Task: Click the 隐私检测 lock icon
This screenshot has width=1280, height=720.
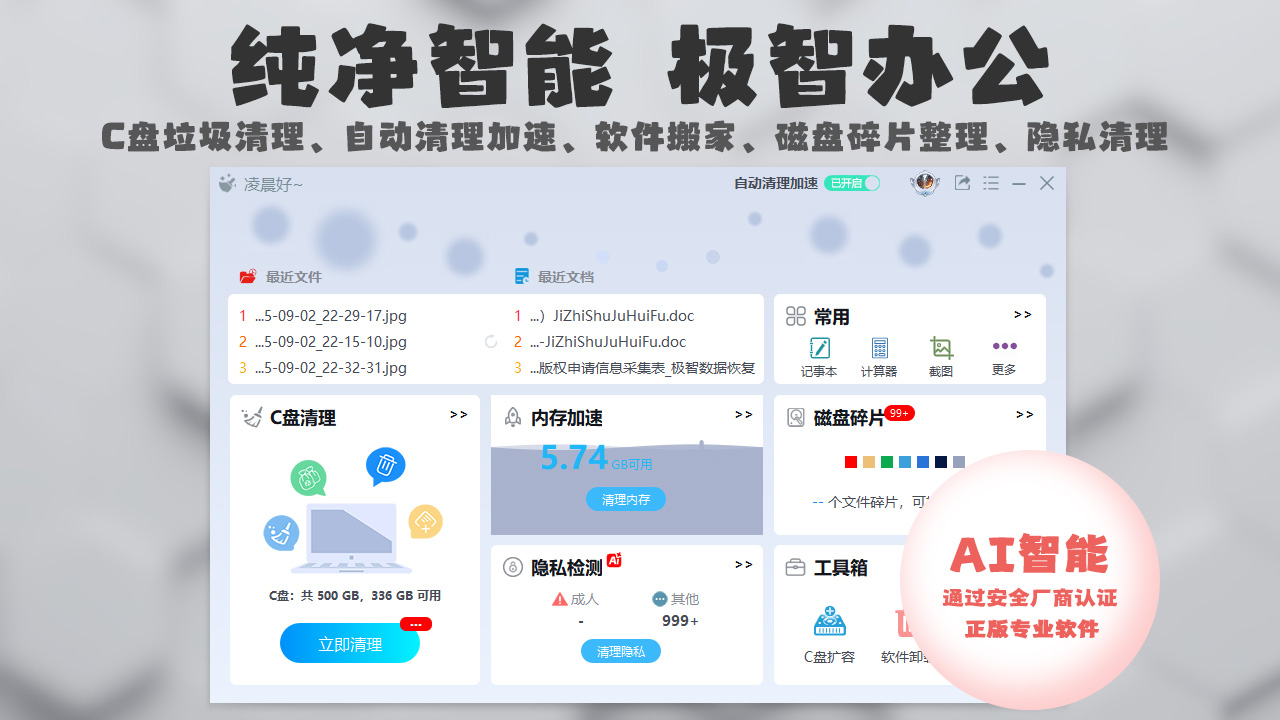Action: point(510,564)
